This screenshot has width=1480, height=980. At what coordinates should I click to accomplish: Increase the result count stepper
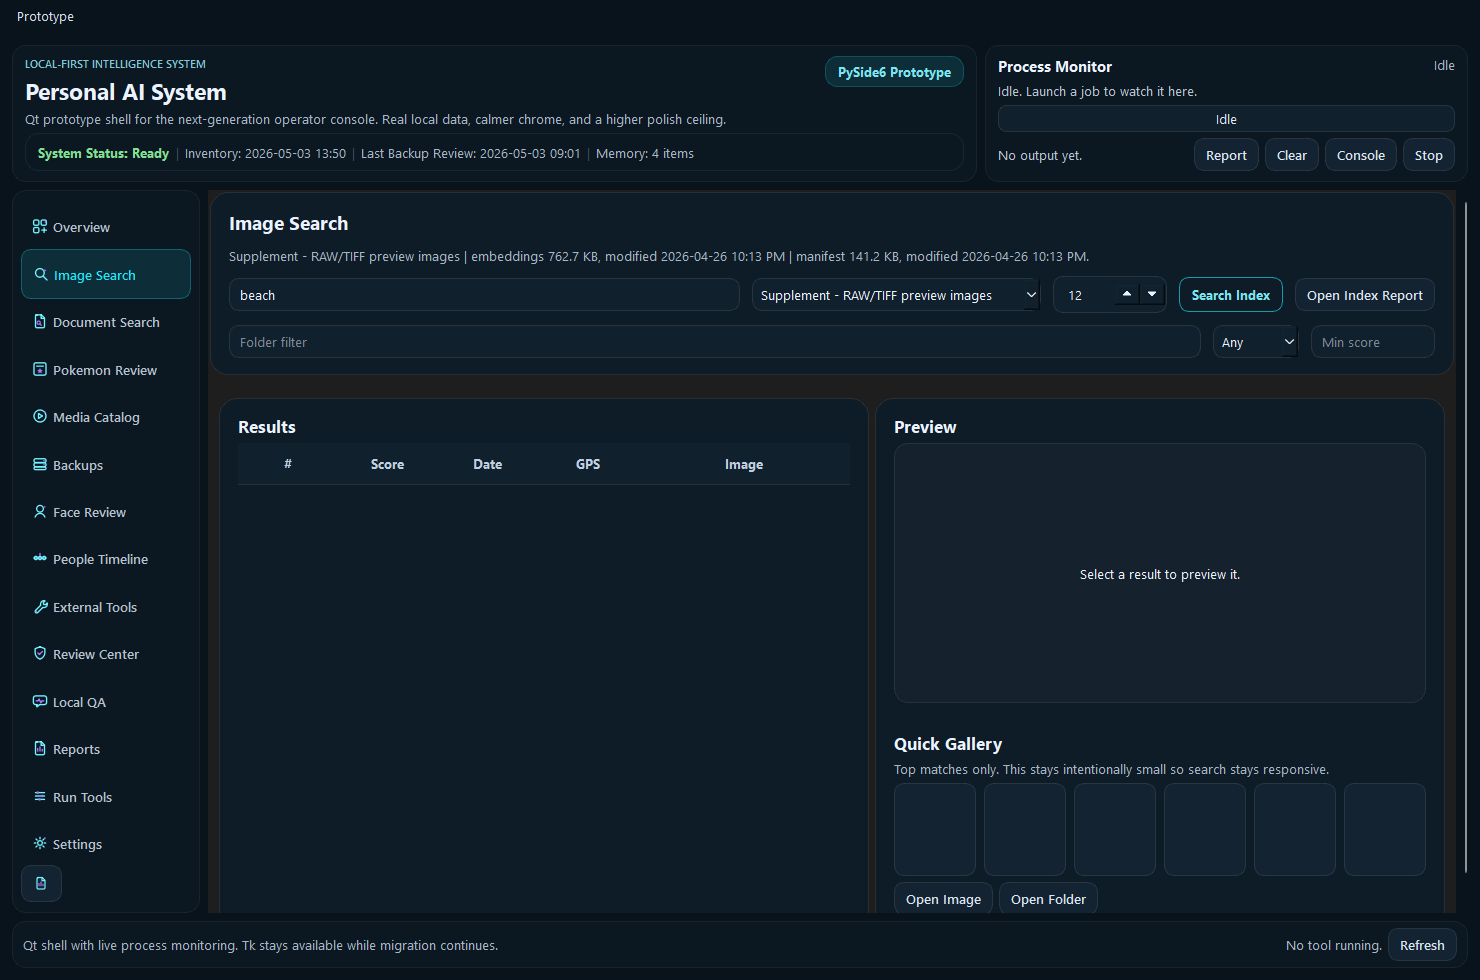(x=1127, y=294)
